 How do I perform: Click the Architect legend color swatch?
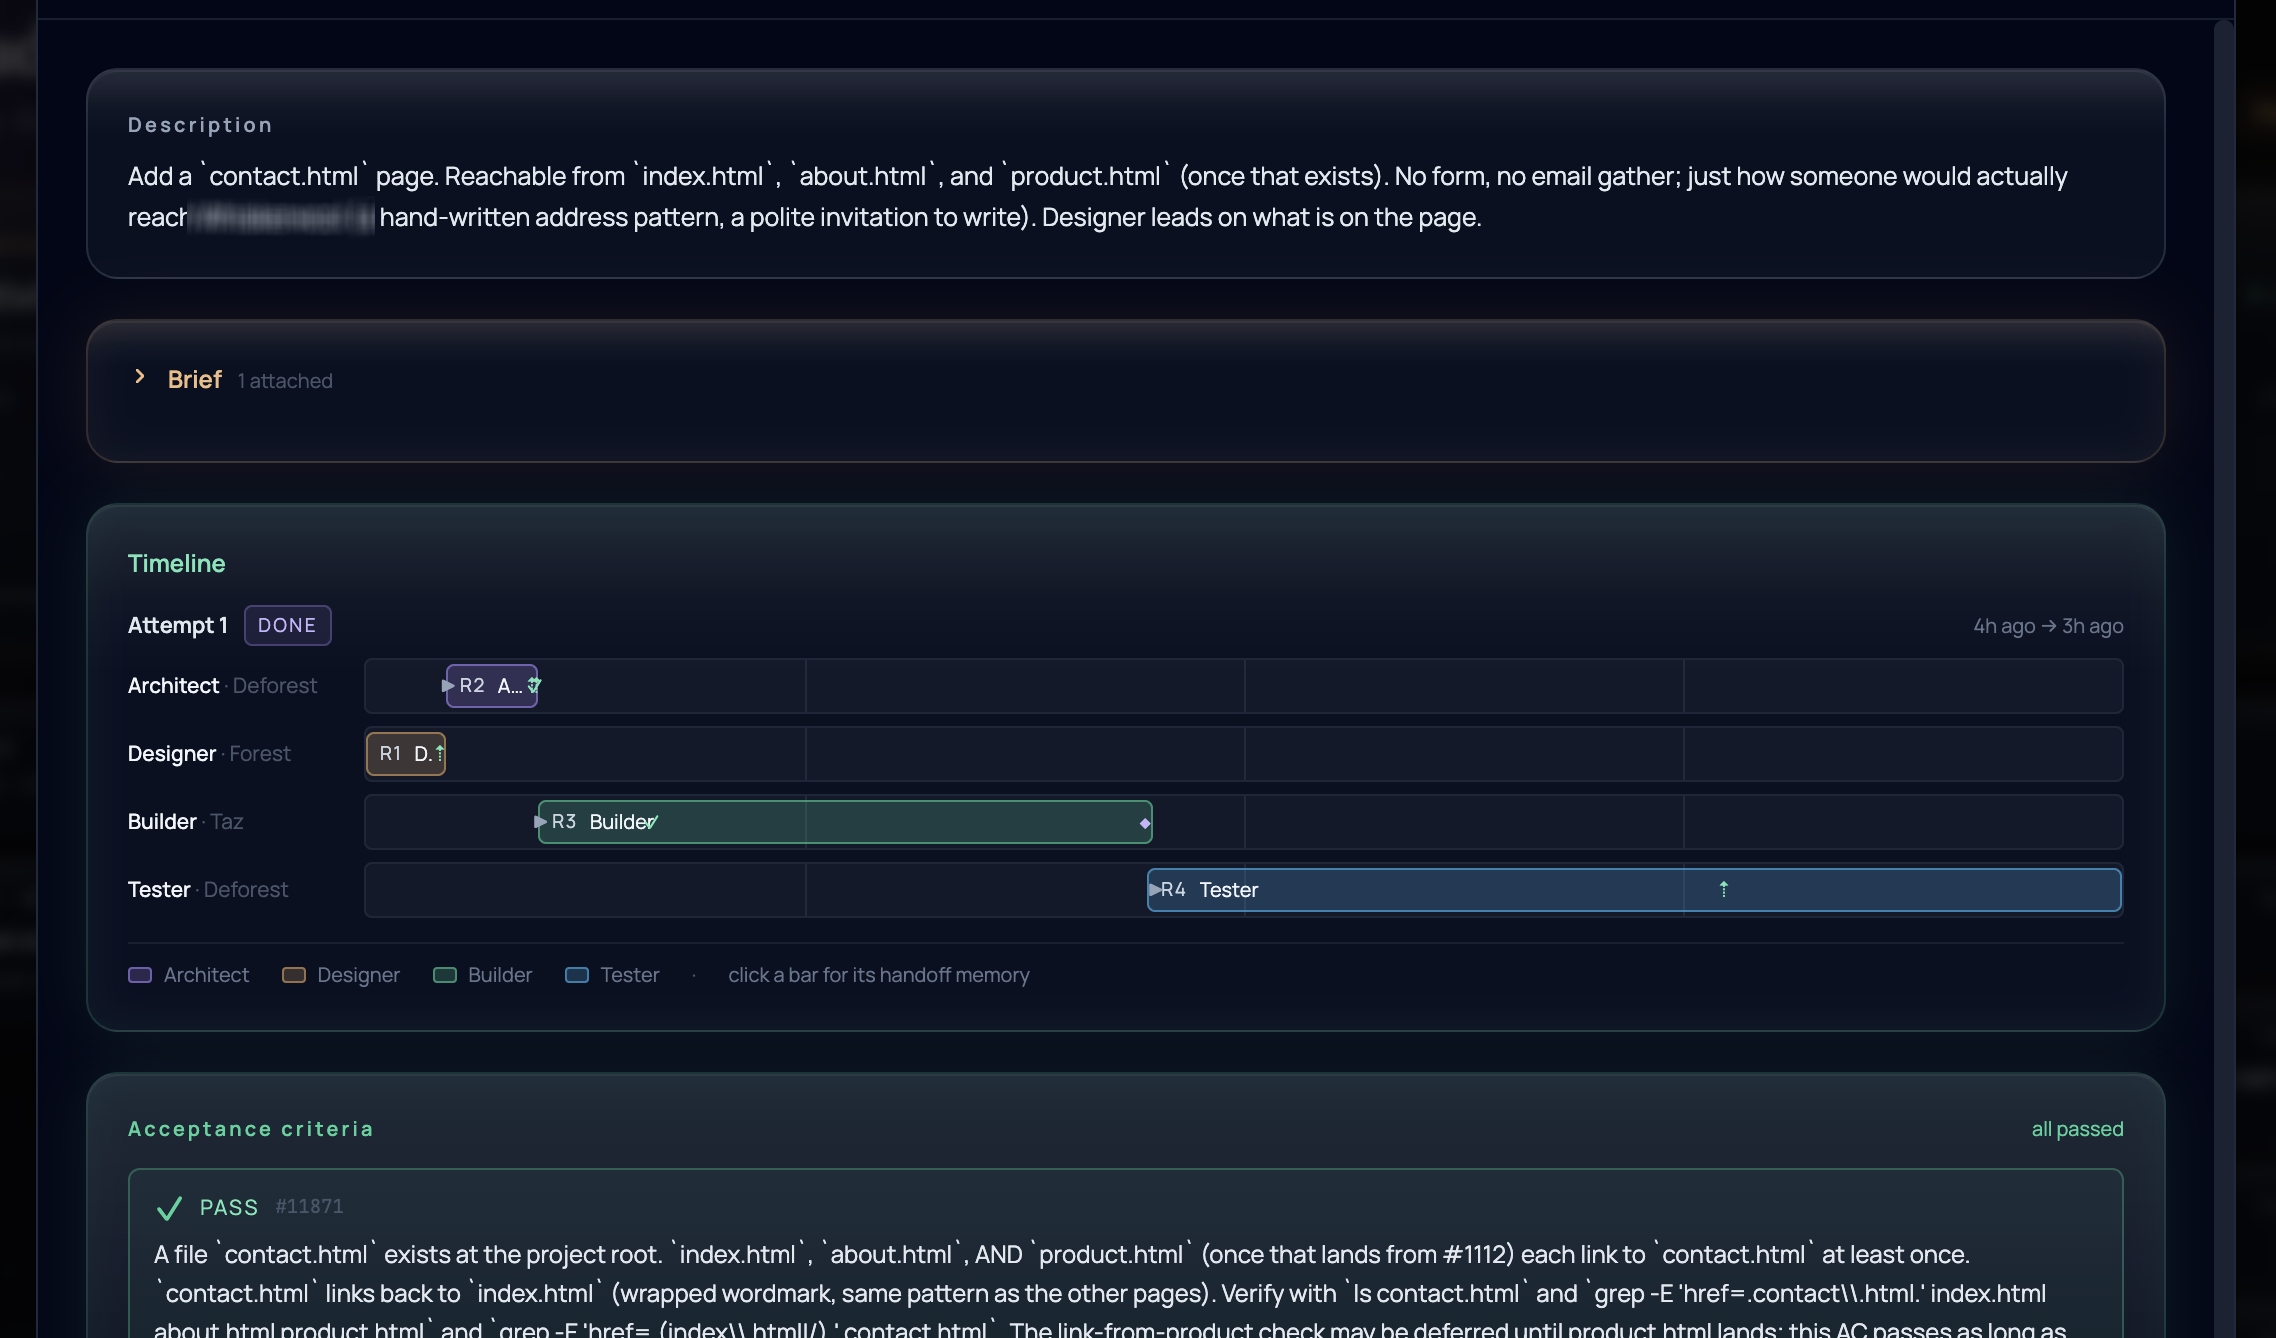[x=140, y=975]
